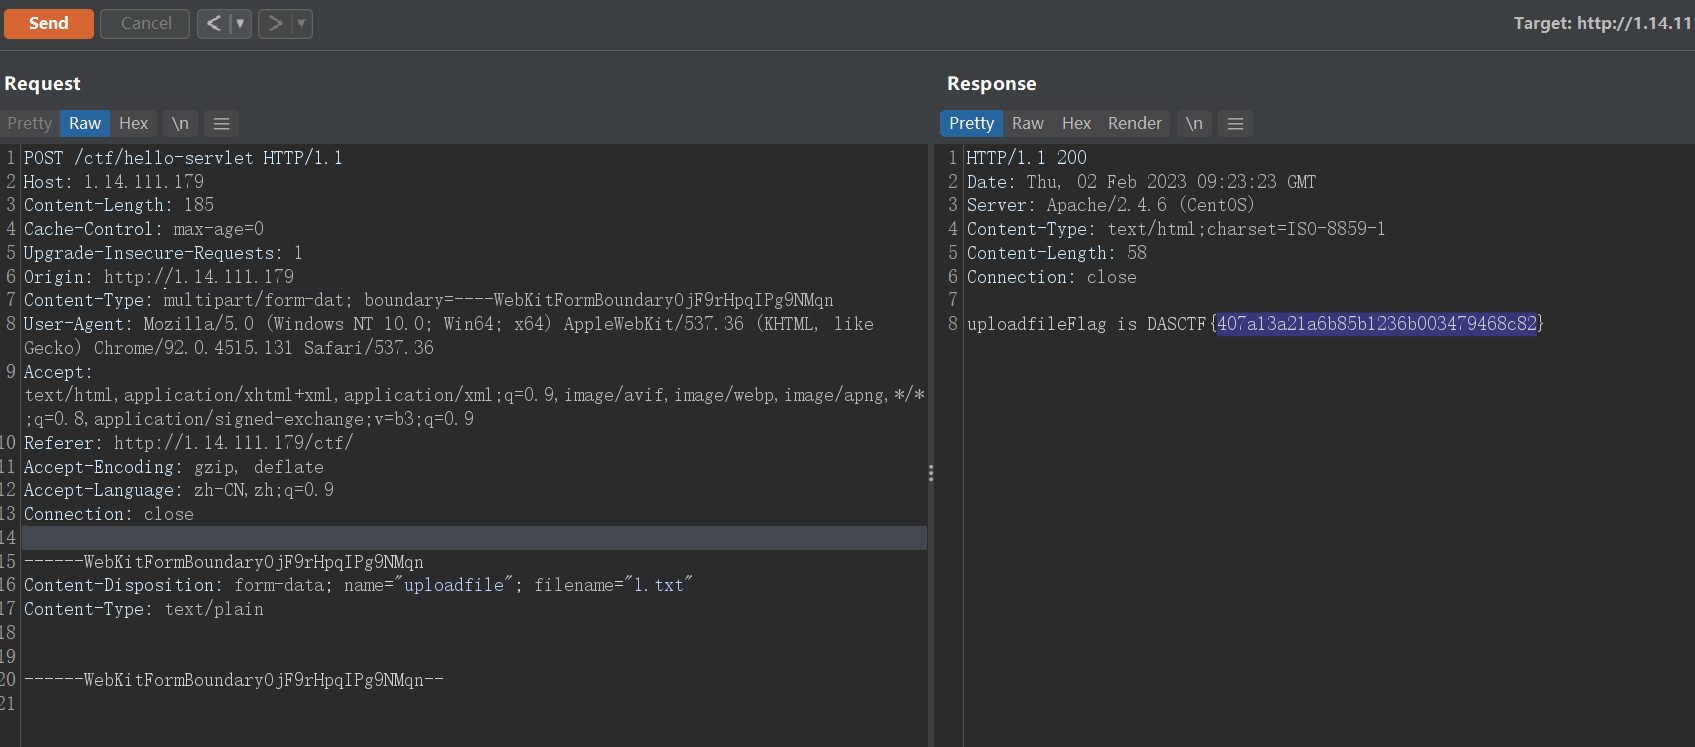Image resolution: width=1695 pixels, height=747 pixels.
Task: Click the Target URL label
Action: click(x=1602, y=23)
